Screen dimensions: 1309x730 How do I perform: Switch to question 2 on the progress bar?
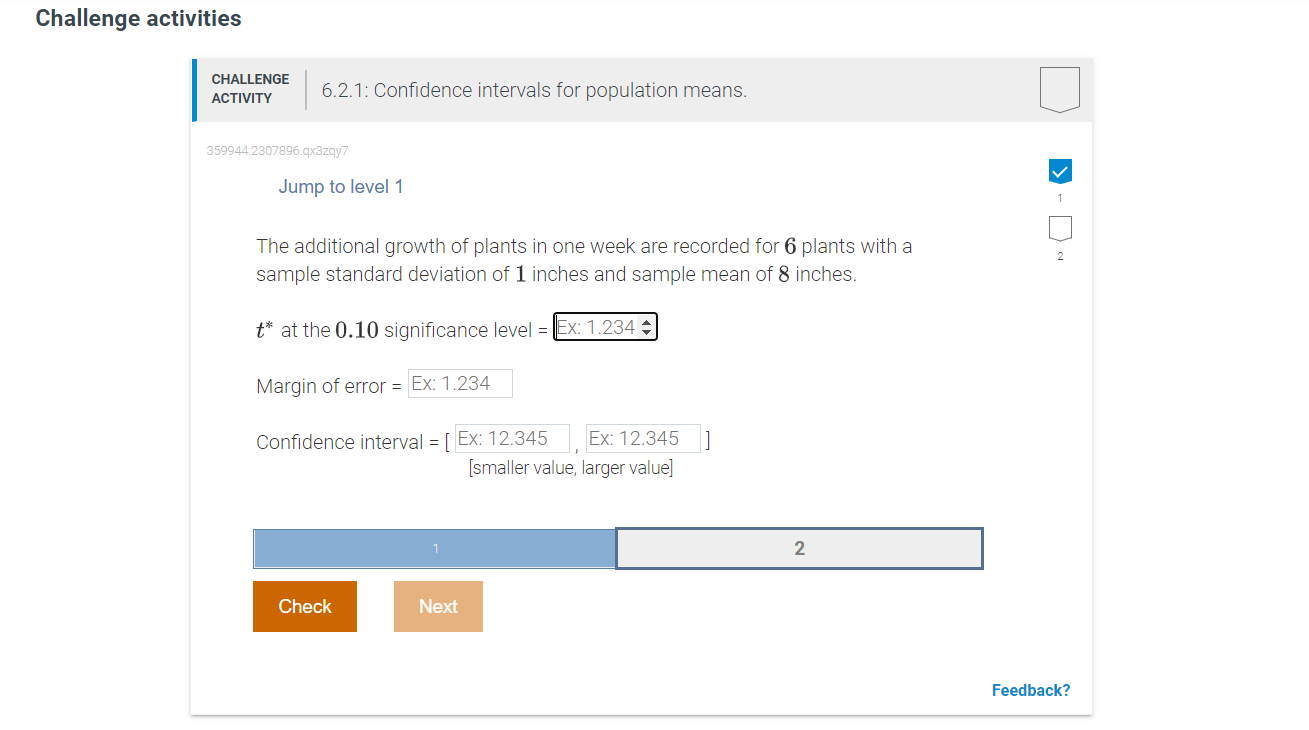pos(799,548)
